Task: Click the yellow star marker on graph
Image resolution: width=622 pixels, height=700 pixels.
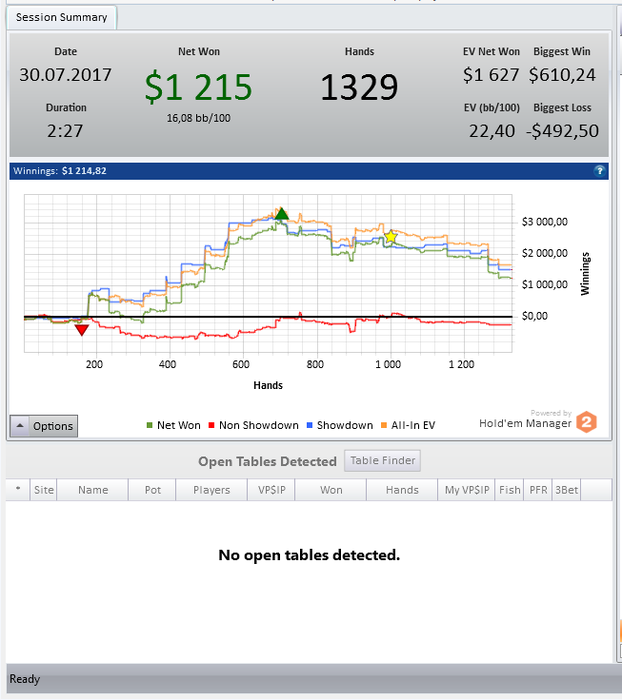Action: pos(391,237)
